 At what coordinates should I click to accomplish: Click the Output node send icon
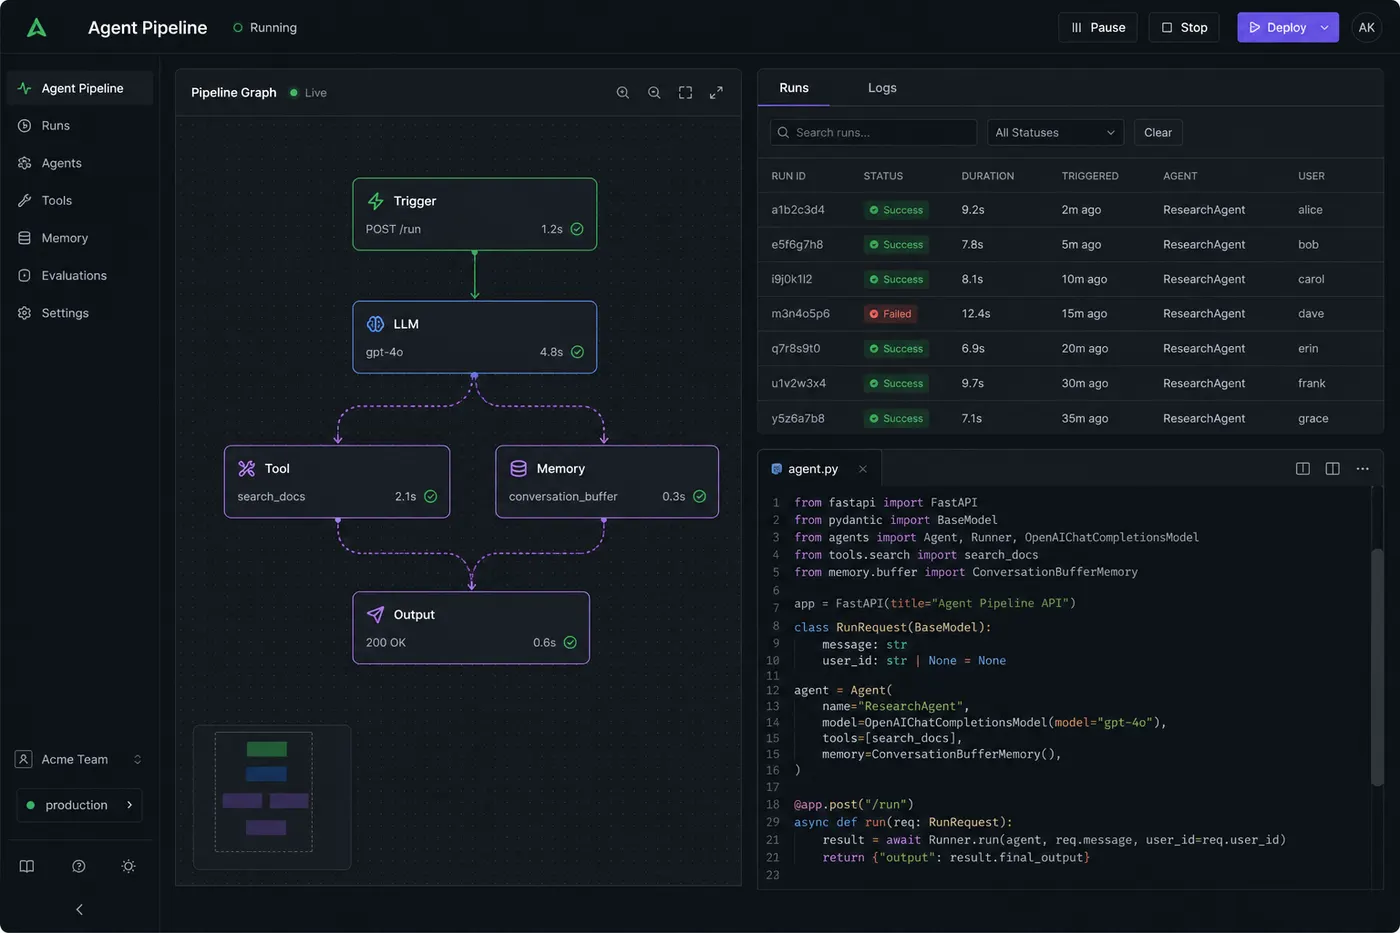[376, 615]
